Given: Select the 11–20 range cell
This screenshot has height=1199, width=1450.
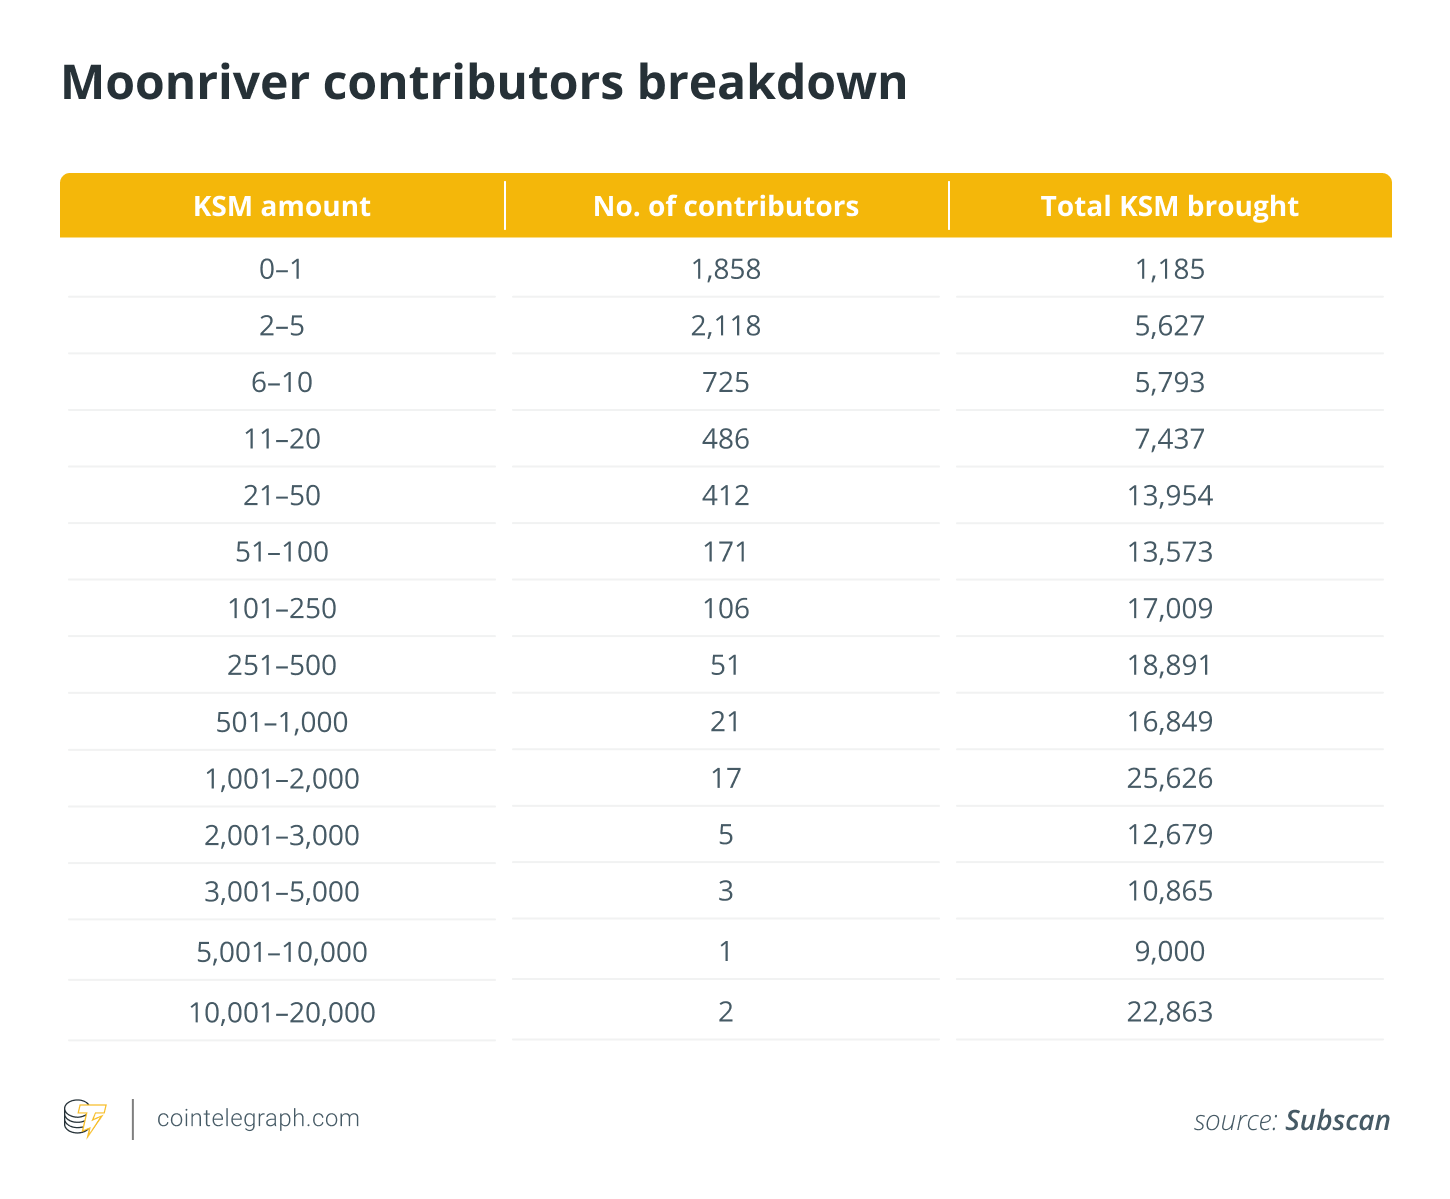Looking at the screenshot, I should [282, 439].
